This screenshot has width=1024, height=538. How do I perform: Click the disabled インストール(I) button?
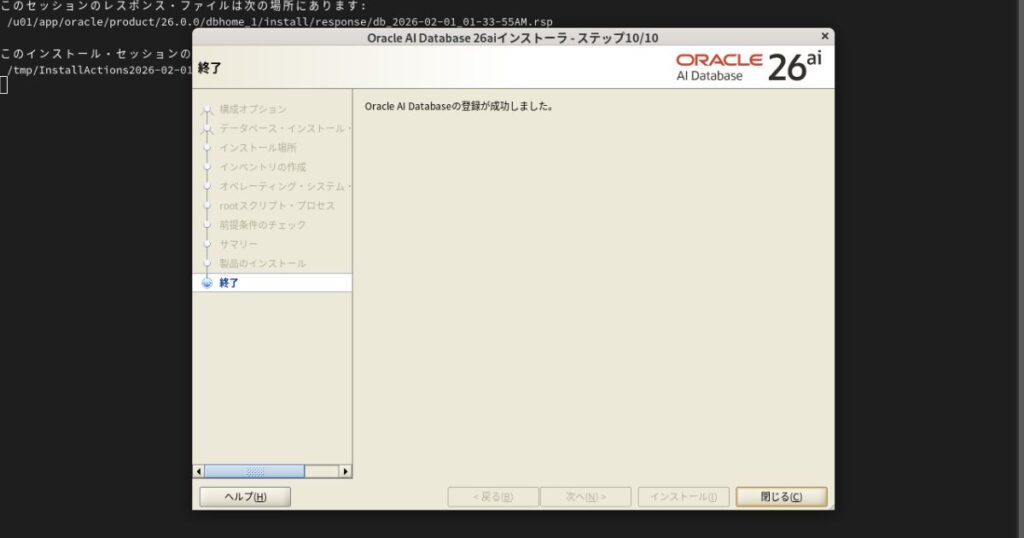tap(683, 497)
